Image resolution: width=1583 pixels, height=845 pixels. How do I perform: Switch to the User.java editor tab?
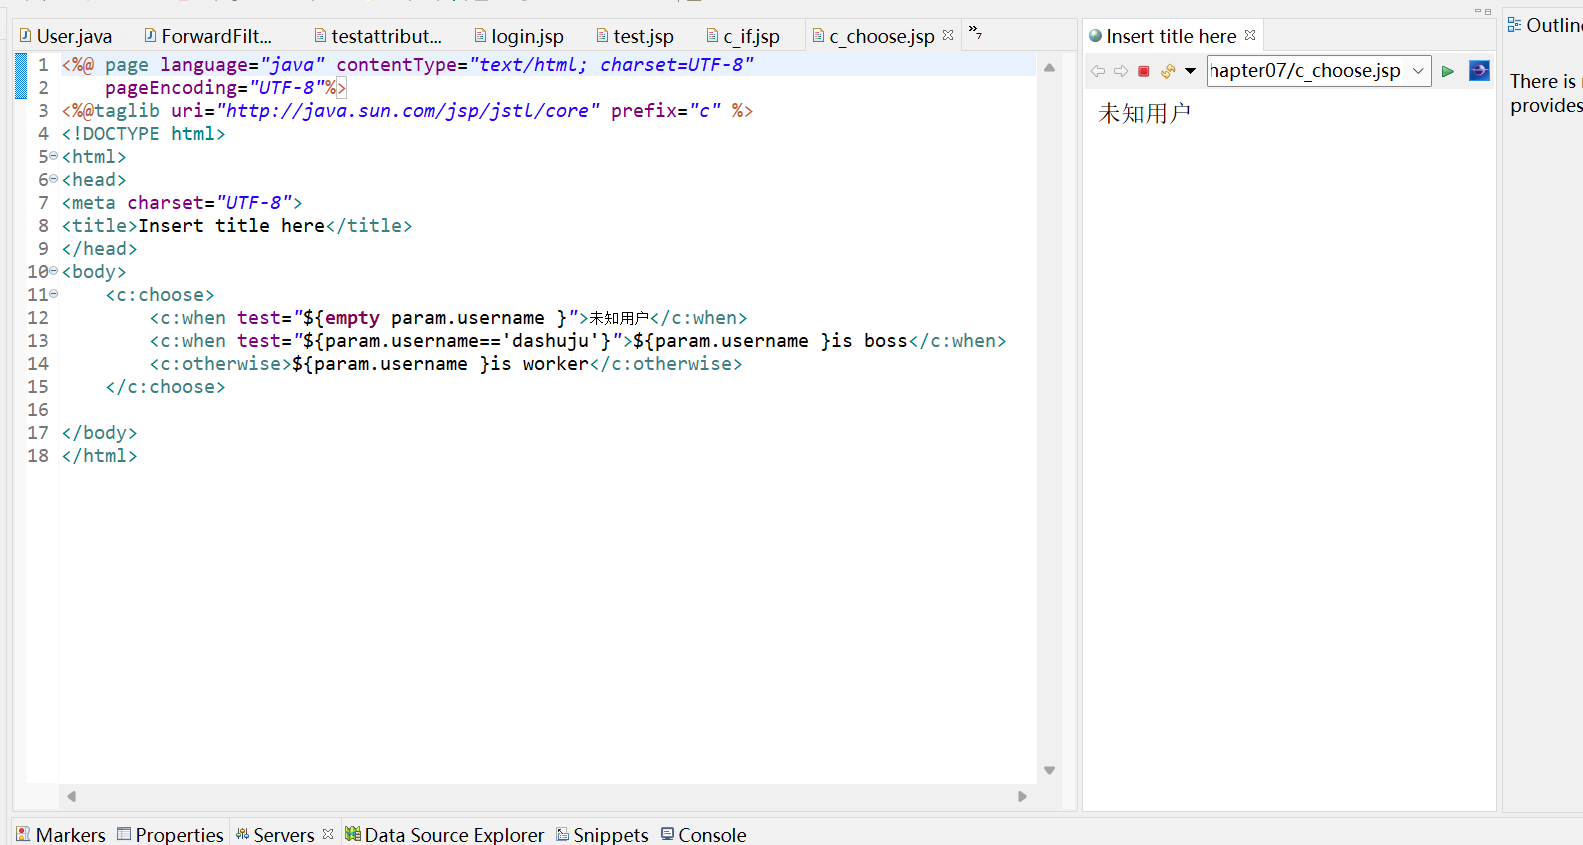pyautogui.click(x=66, y=36)
